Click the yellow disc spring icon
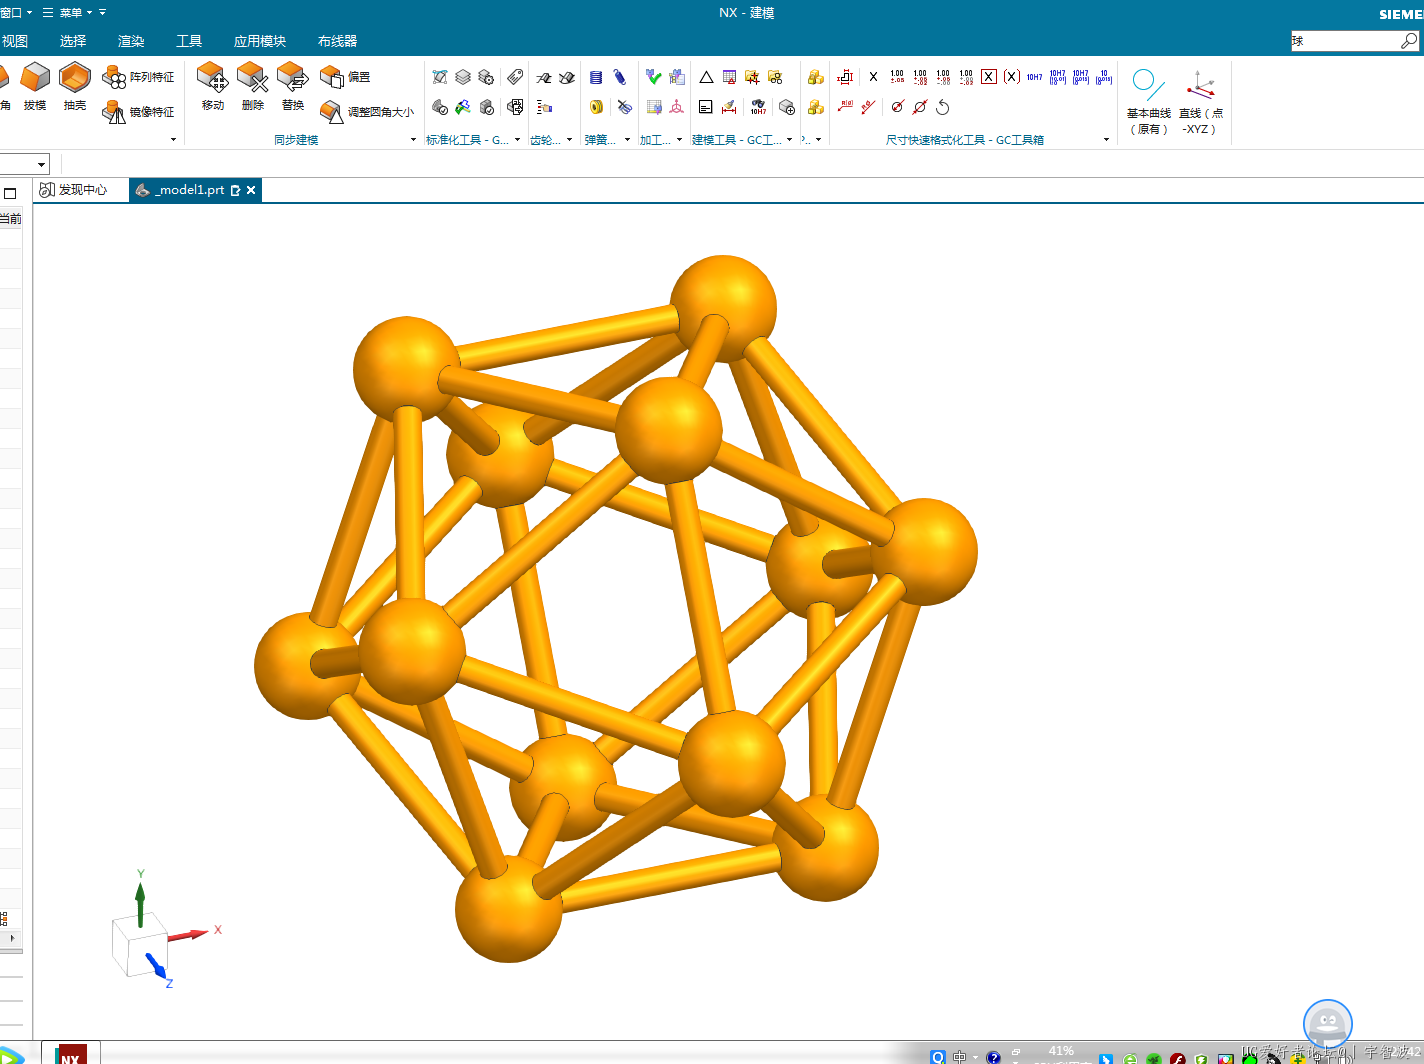The width and height of the screenshot is (1424, 1064). [x=596, y=107]
